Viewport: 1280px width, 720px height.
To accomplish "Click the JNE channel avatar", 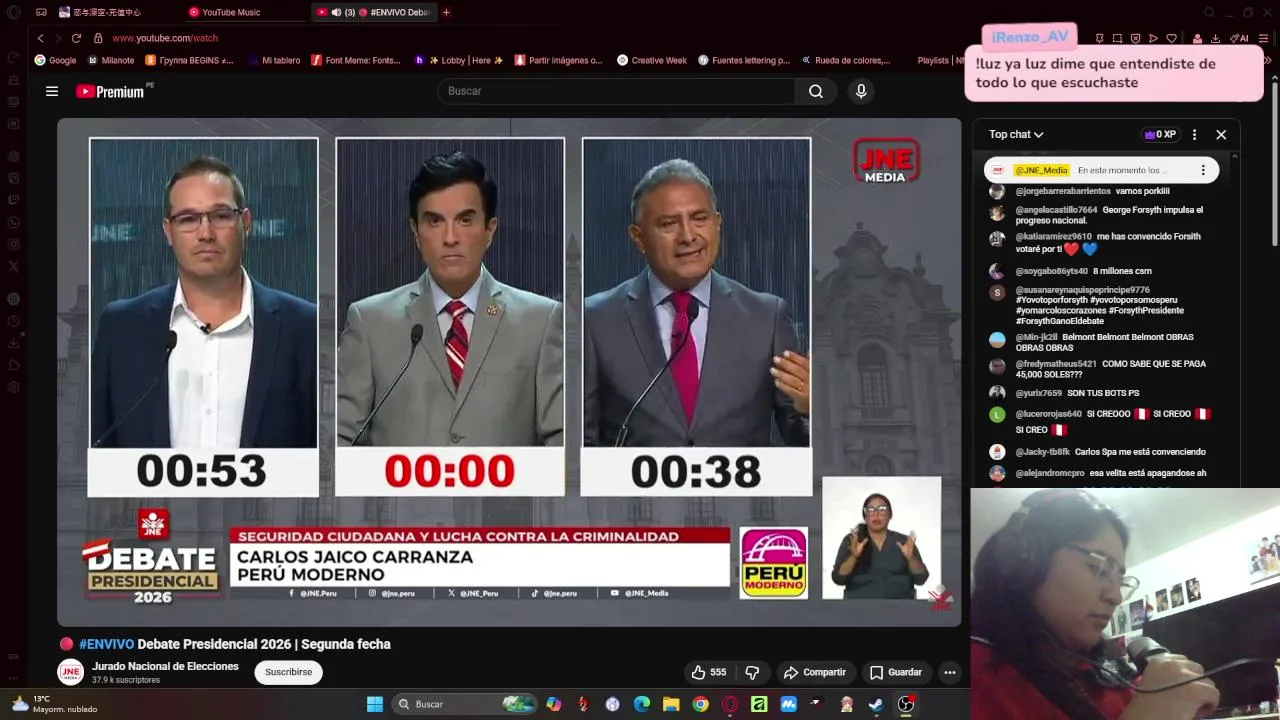I will tap(70, 672).
